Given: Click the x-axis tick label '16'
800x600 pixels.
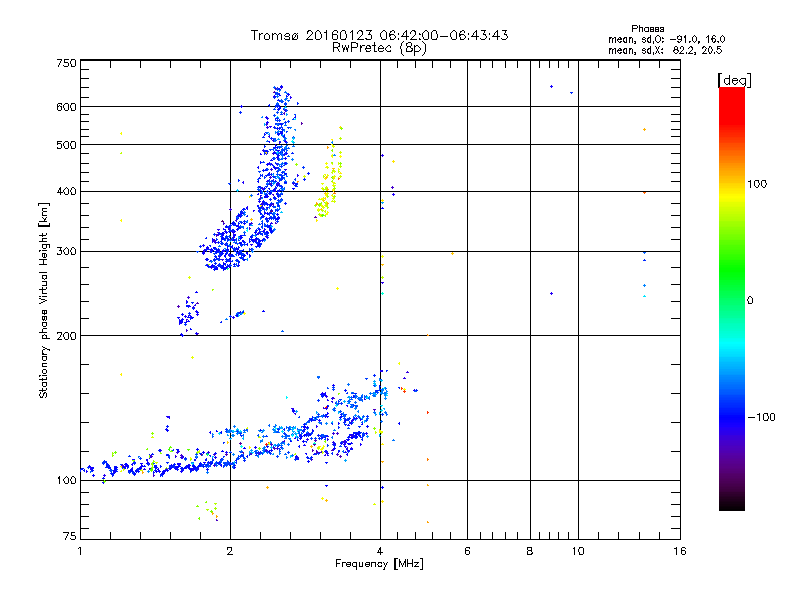Looking at the screenshot, I should [680, 552].
